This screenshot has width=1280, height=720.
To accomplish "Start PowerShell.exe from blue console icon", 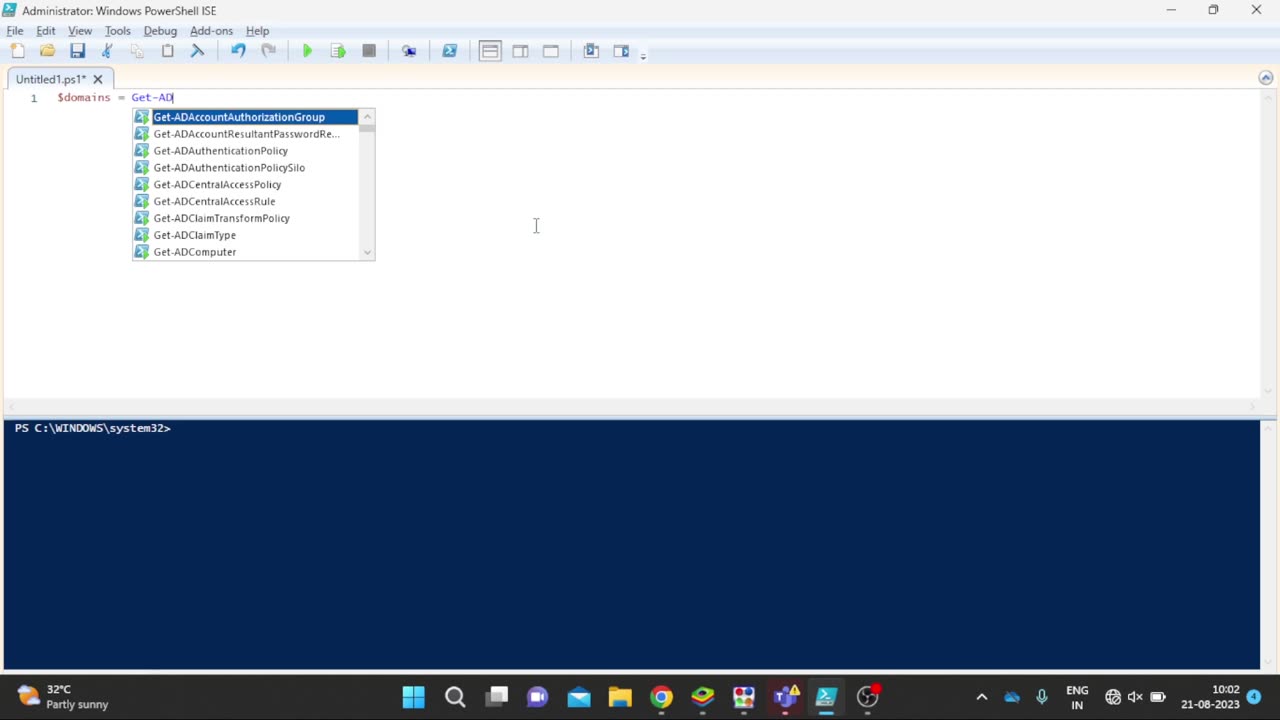I will pyautogui.click(x=449, y=51).
